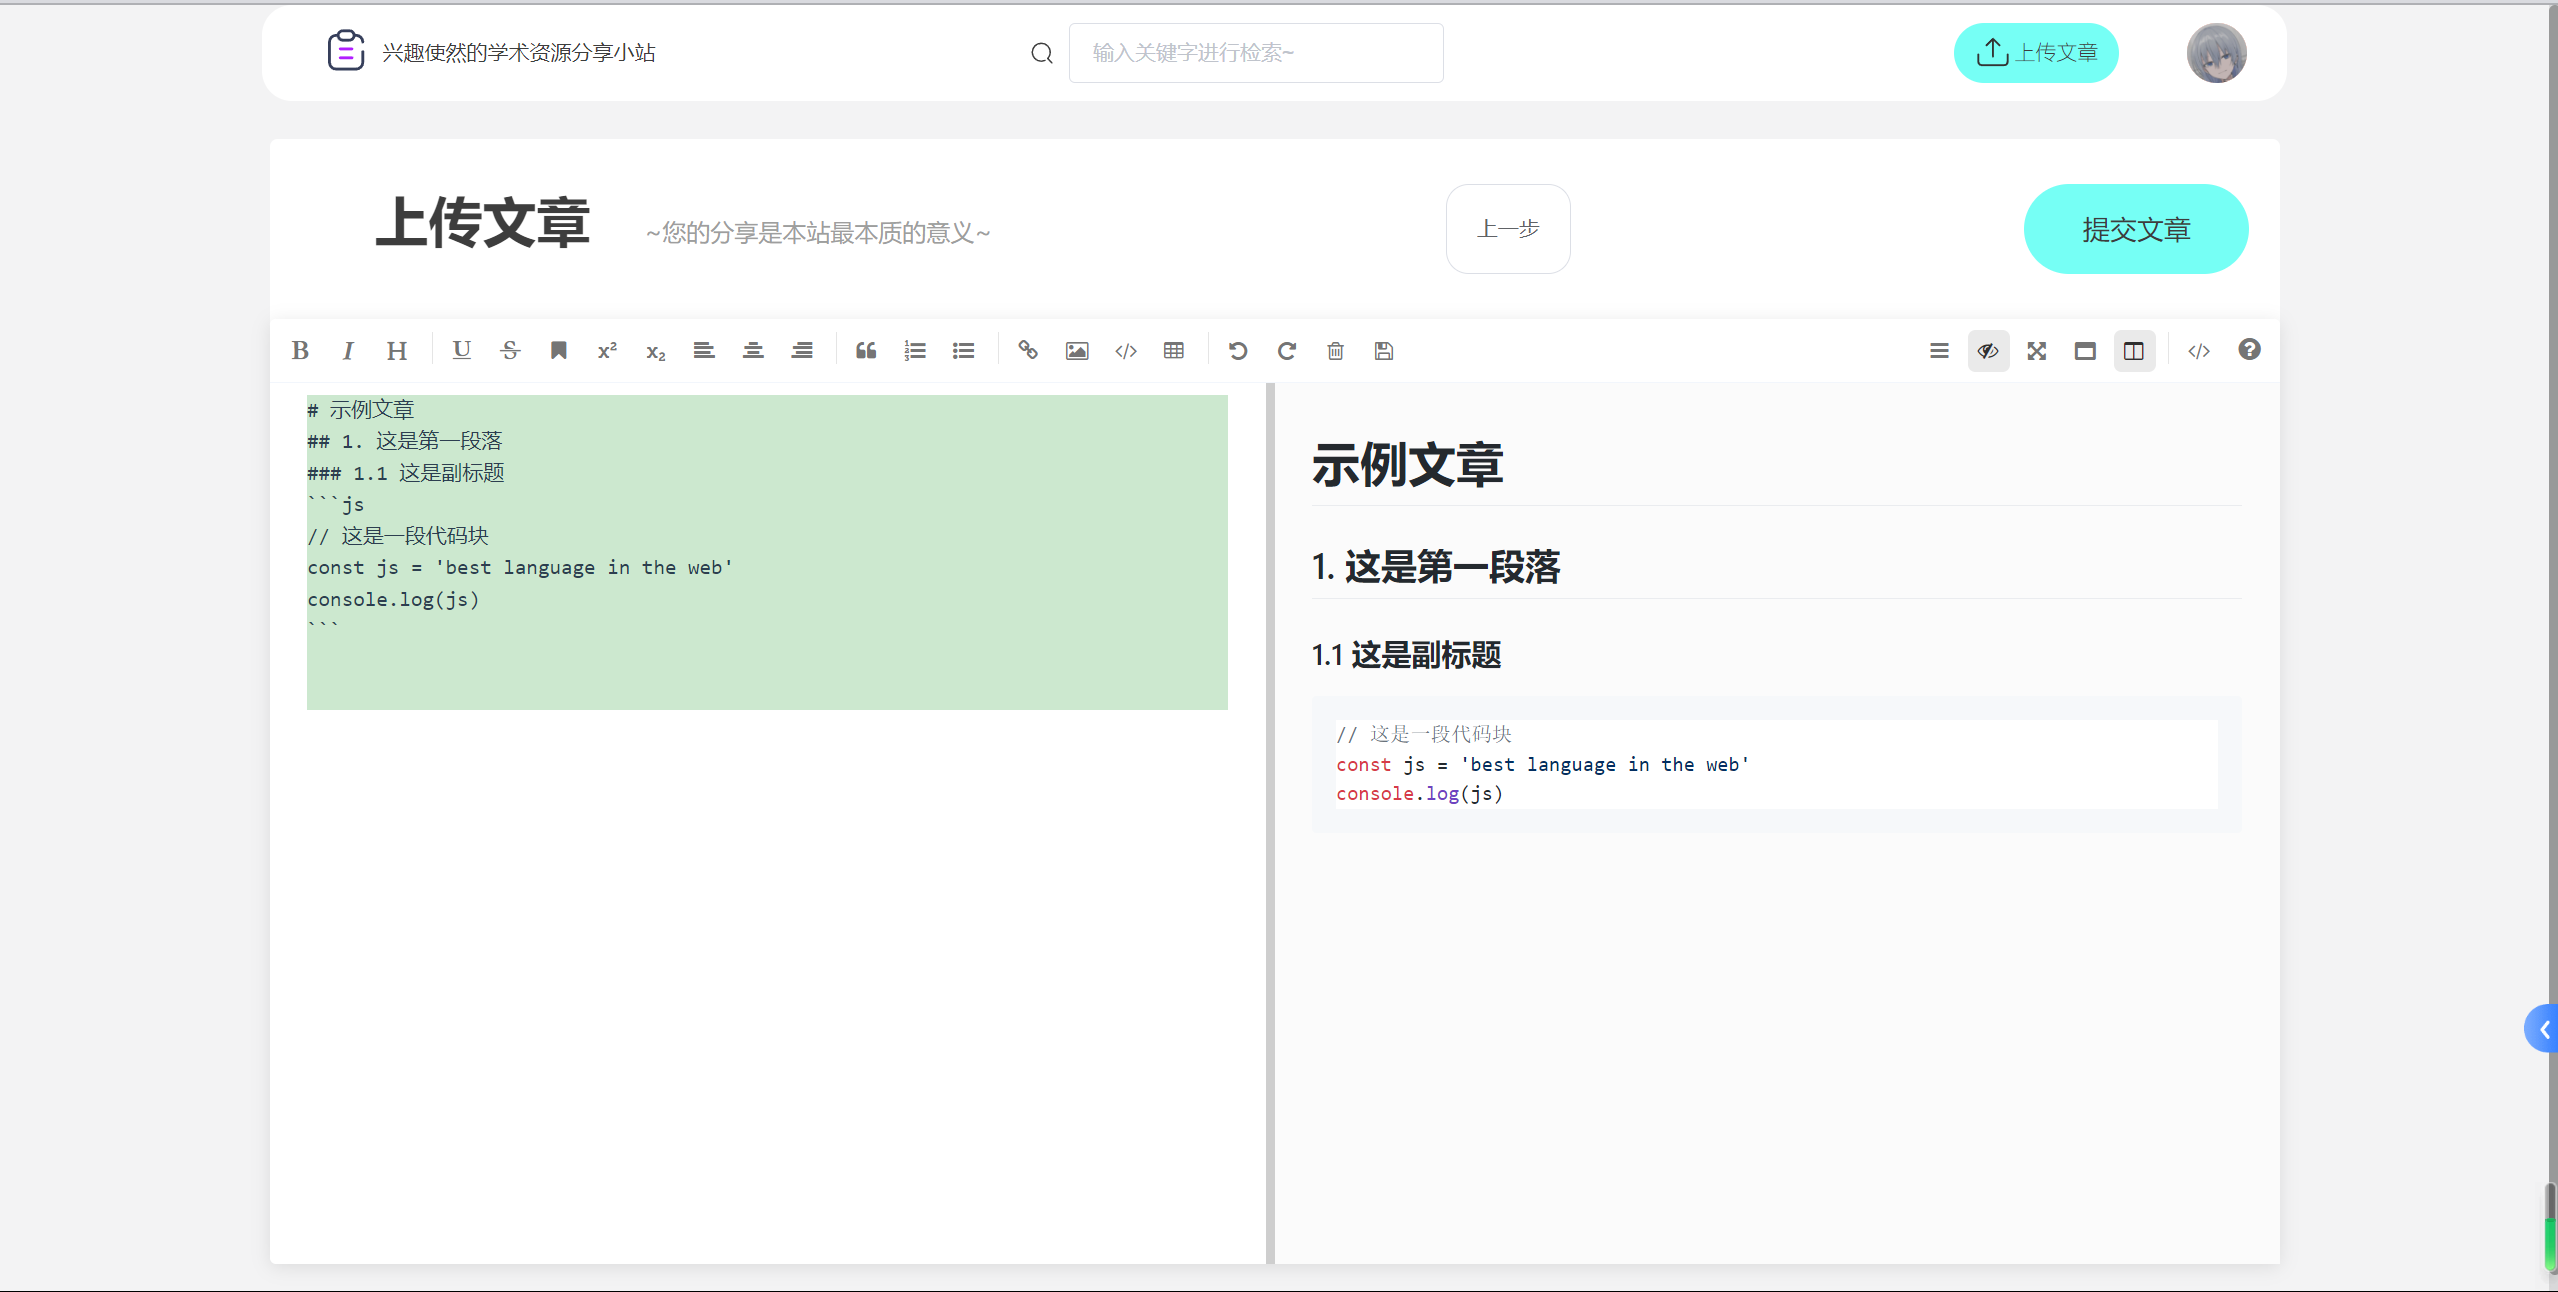Image resolution: width=2558 pixels, height=1292 pixels.
Task: Center align the text
Action: point(753,351)
